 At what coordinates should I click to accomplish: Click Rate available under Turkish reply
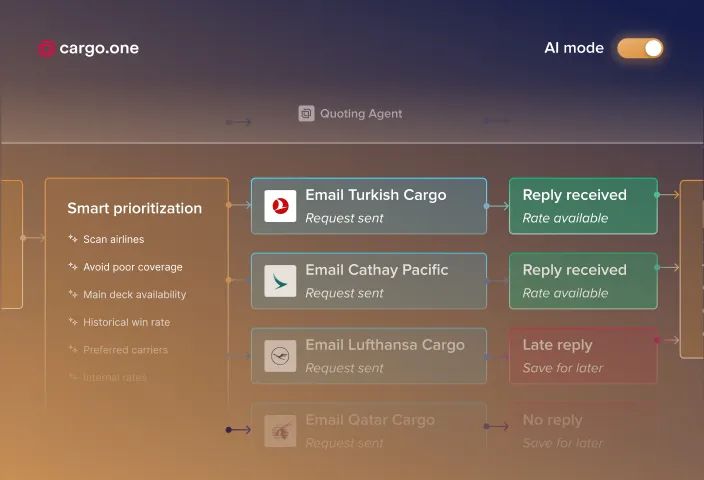click(565, 218)
